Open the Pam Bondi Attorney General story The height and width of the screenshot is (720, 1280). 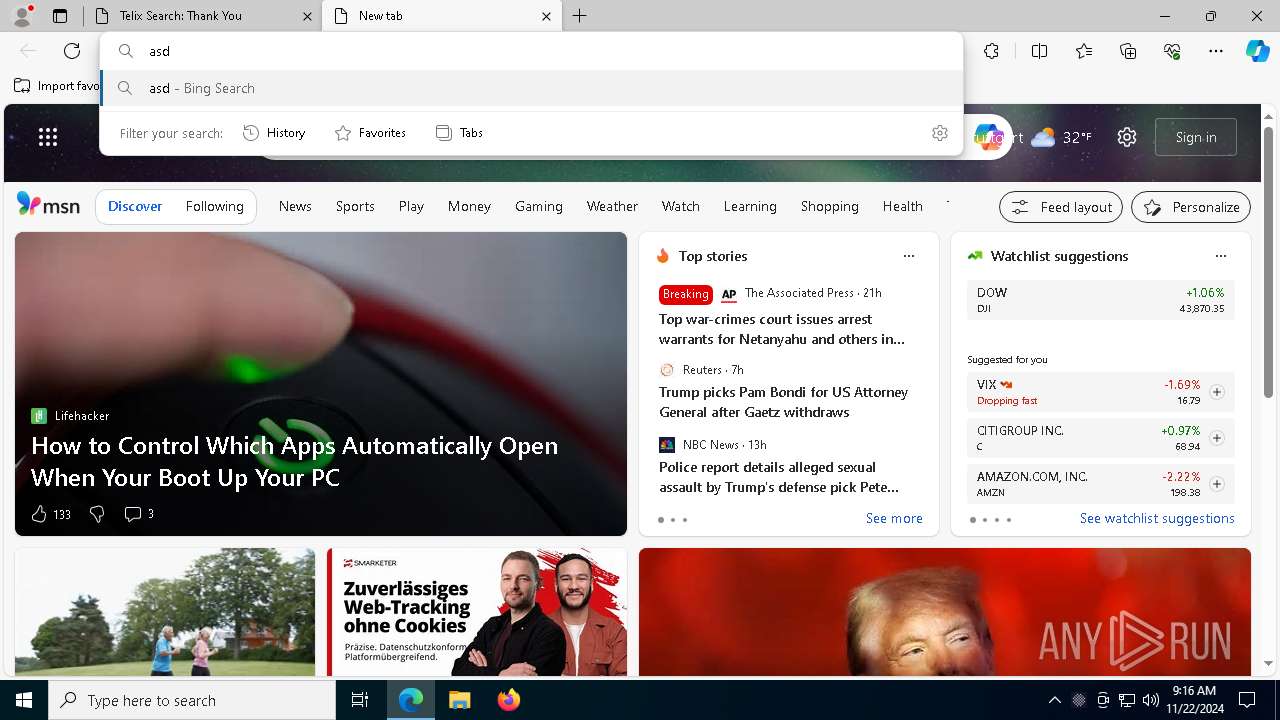click(783, 402)
